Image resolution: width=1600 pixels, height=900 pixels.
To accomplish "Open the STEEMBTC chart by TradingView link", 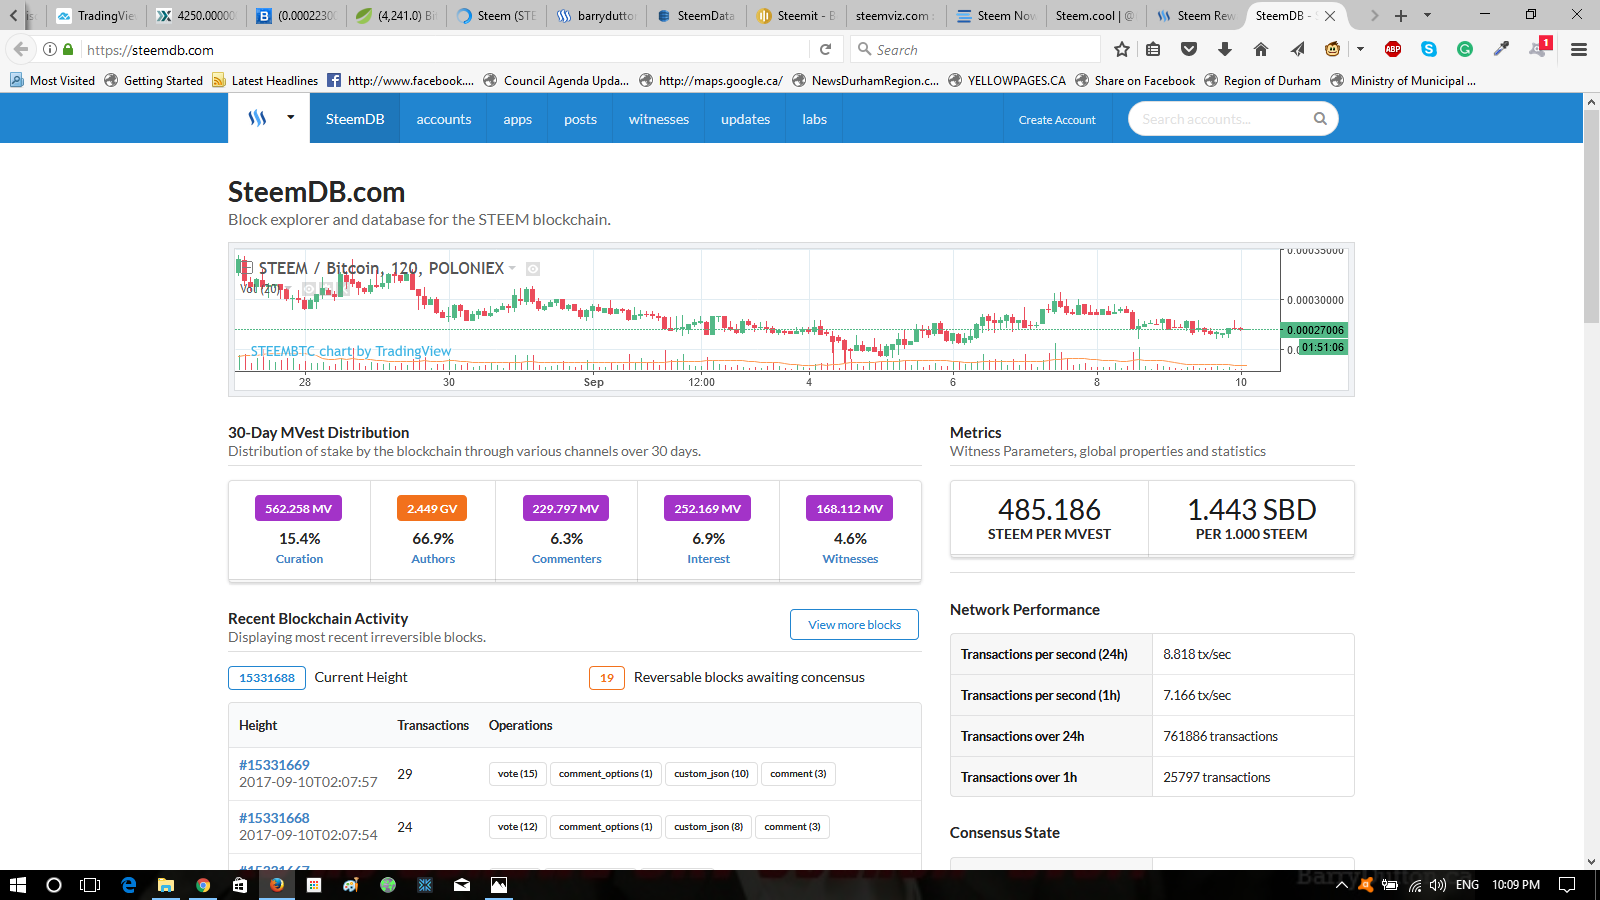I will [351, 351].
